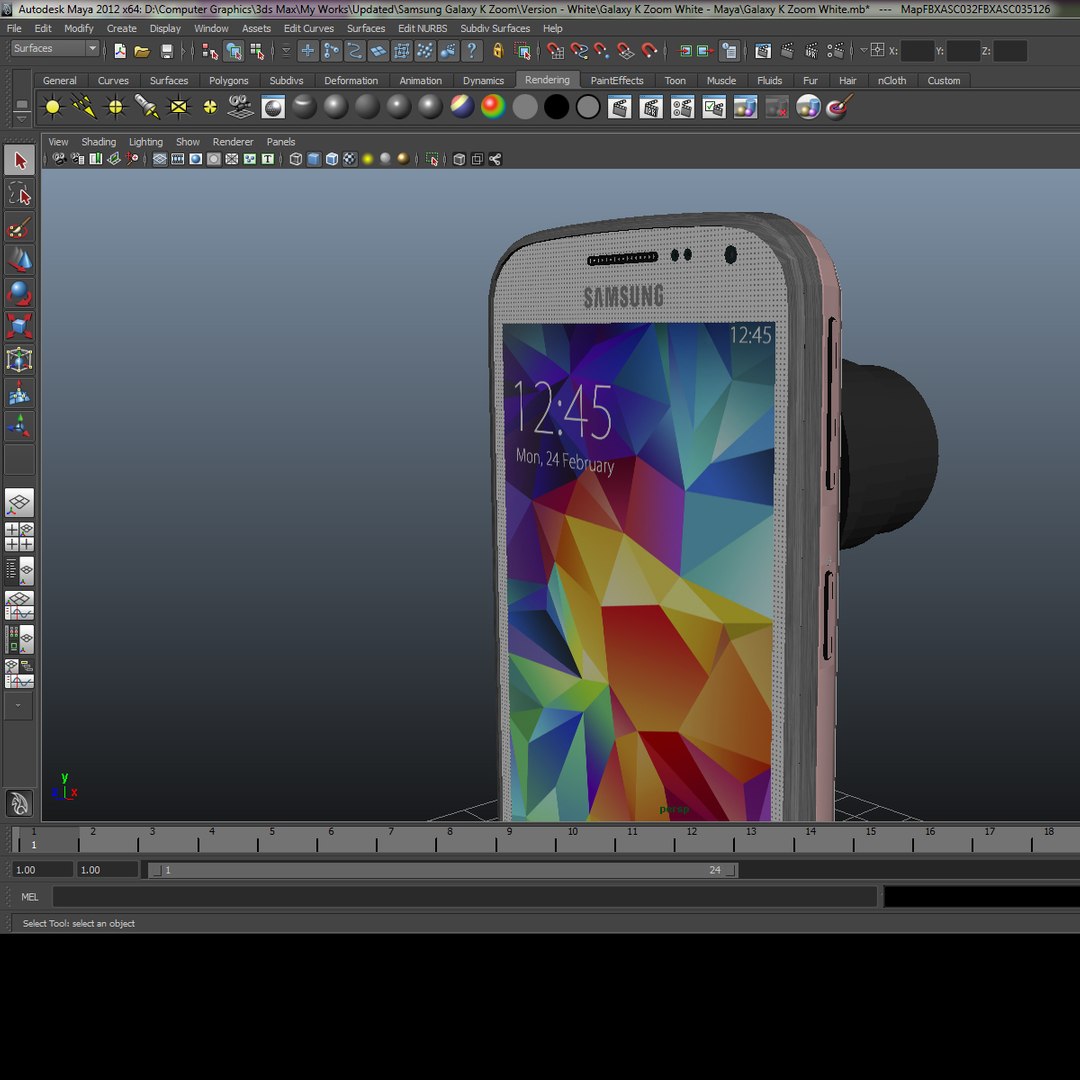Screen dimensions: 1080x1080
Task: Toggle use all lights yellow sphere
Action: (368, 160)
